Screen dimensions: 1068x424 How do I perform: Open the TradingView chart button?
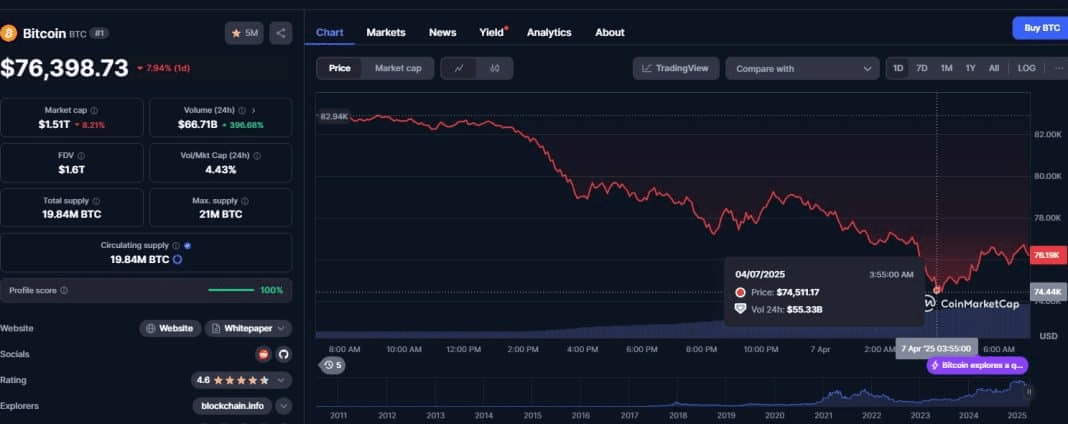[x=676, y=68]
